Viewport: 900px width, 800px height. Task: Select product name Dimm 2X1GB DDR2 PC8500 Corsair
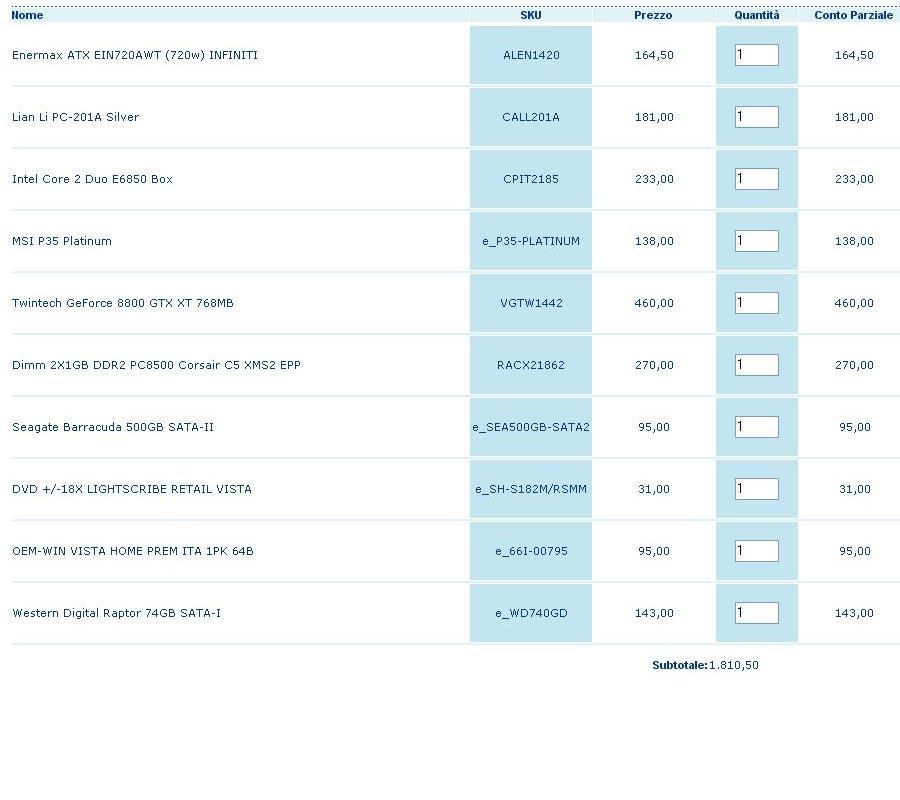point(156,365)
